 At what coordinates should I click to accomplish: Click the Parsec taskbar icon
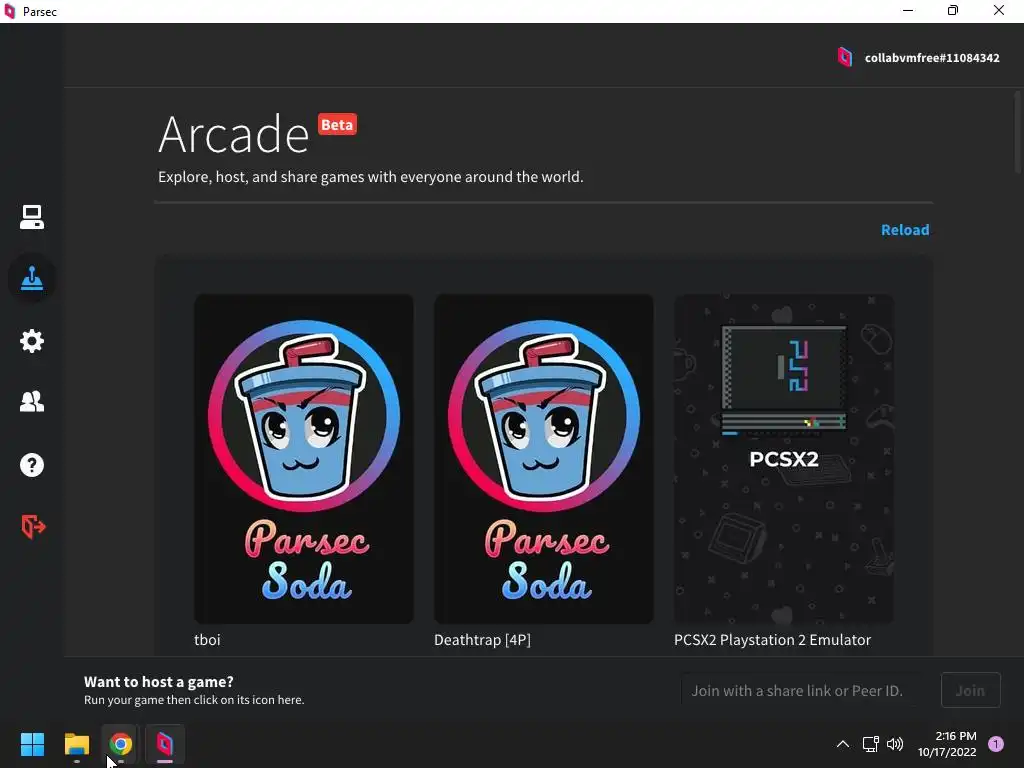165,744
